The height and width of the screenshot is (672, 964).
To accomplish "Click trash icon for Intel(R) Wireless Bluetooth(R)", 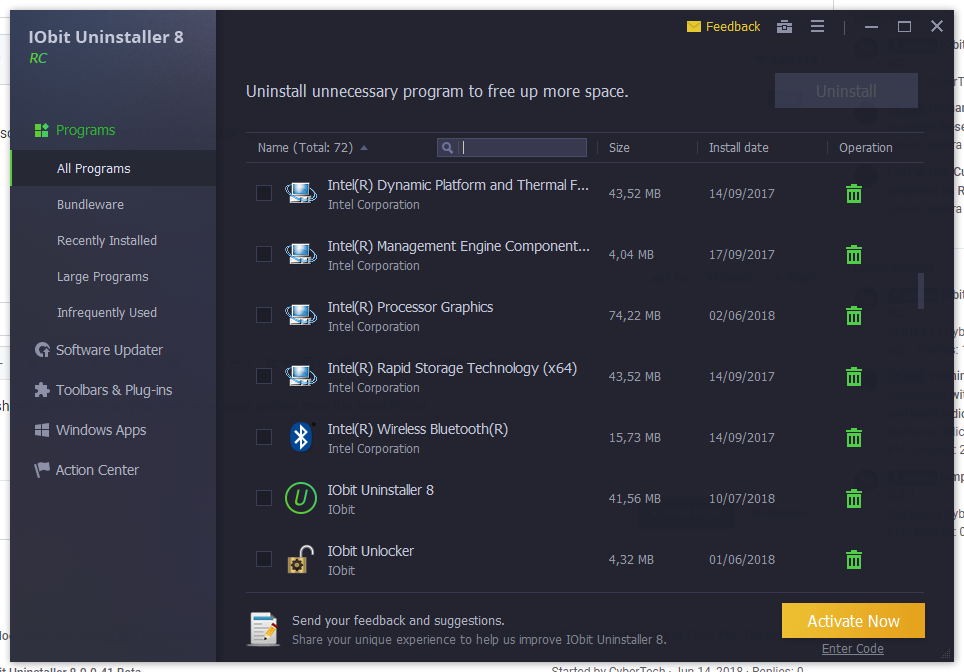I will click(853, 438).
